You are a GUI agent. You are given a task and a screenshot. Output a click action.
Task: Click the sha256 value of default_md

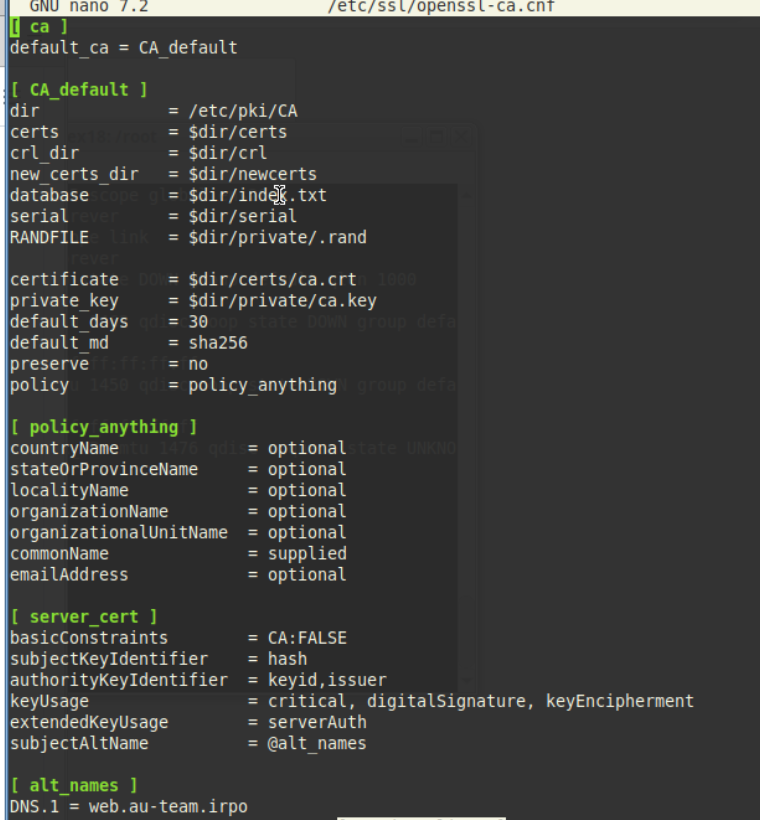pyautogui.click(x=218, y=342)
